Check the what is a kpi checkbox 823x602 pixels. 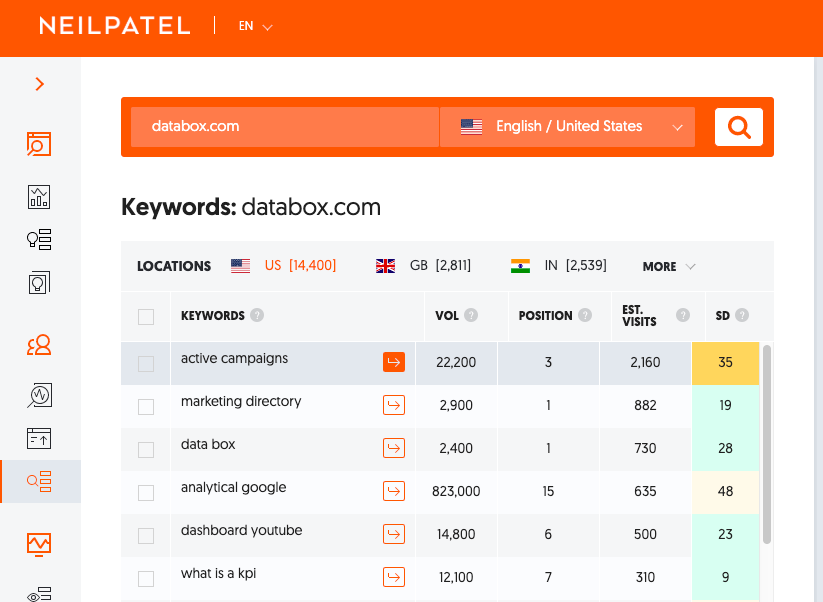point(146,579)
